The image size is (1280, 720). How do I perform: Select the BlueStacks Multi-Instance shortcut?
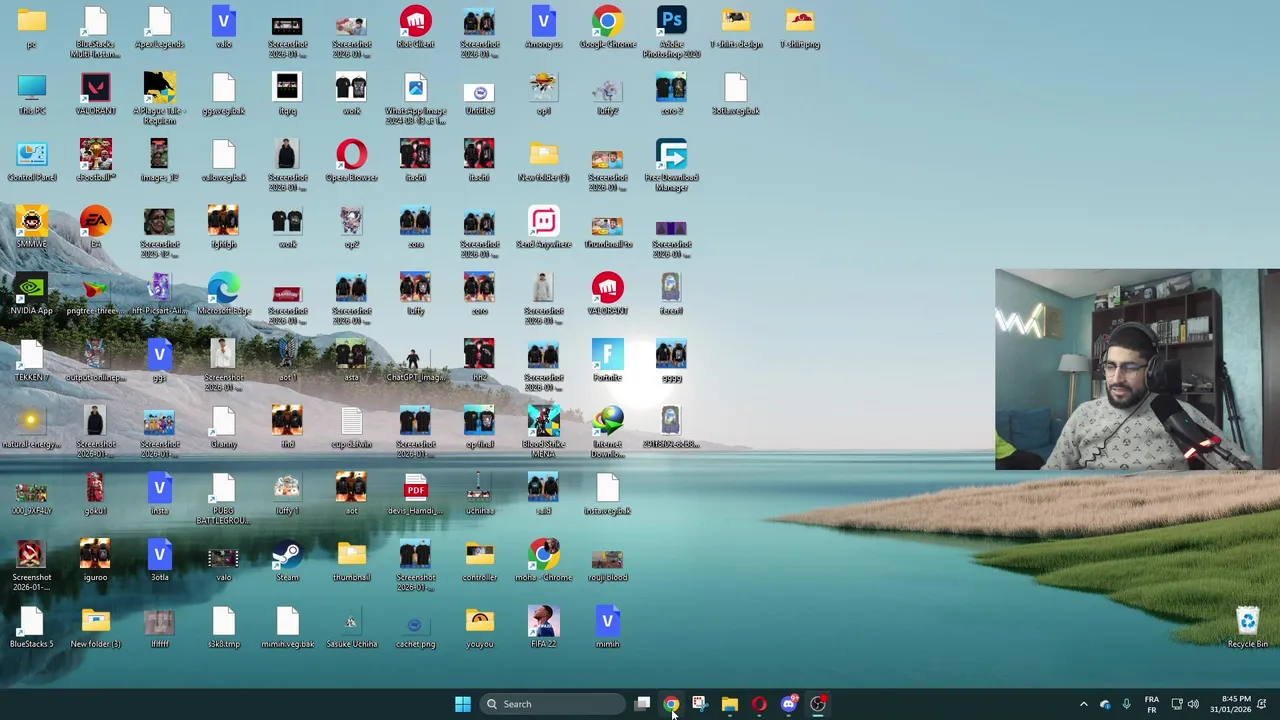pyautogui.click(x=95, y=32)
